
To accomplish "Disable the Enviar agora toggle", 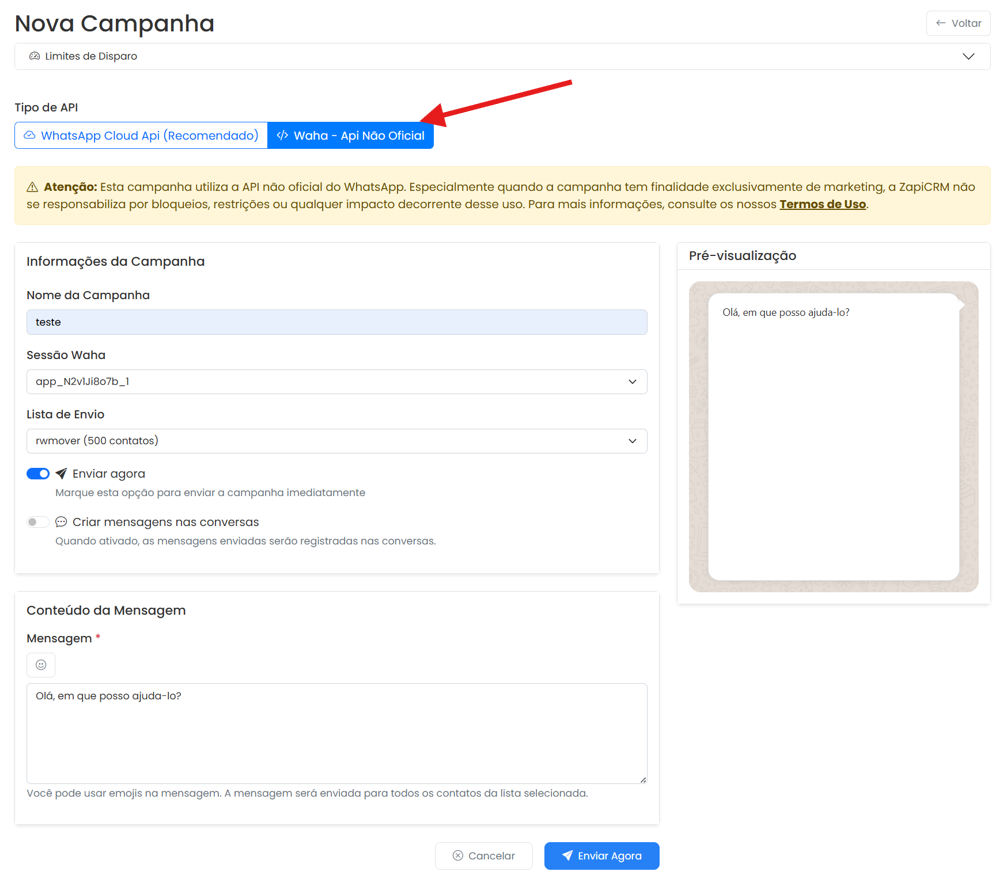I will pos(38,473).
